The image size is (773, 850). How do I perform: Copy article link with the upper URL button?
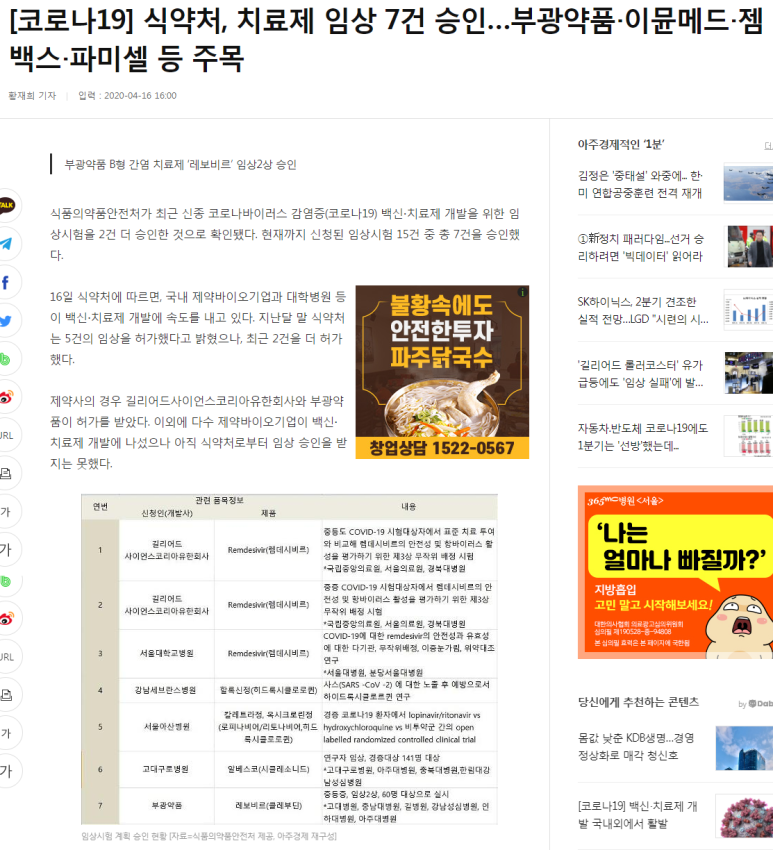[5, 435]
